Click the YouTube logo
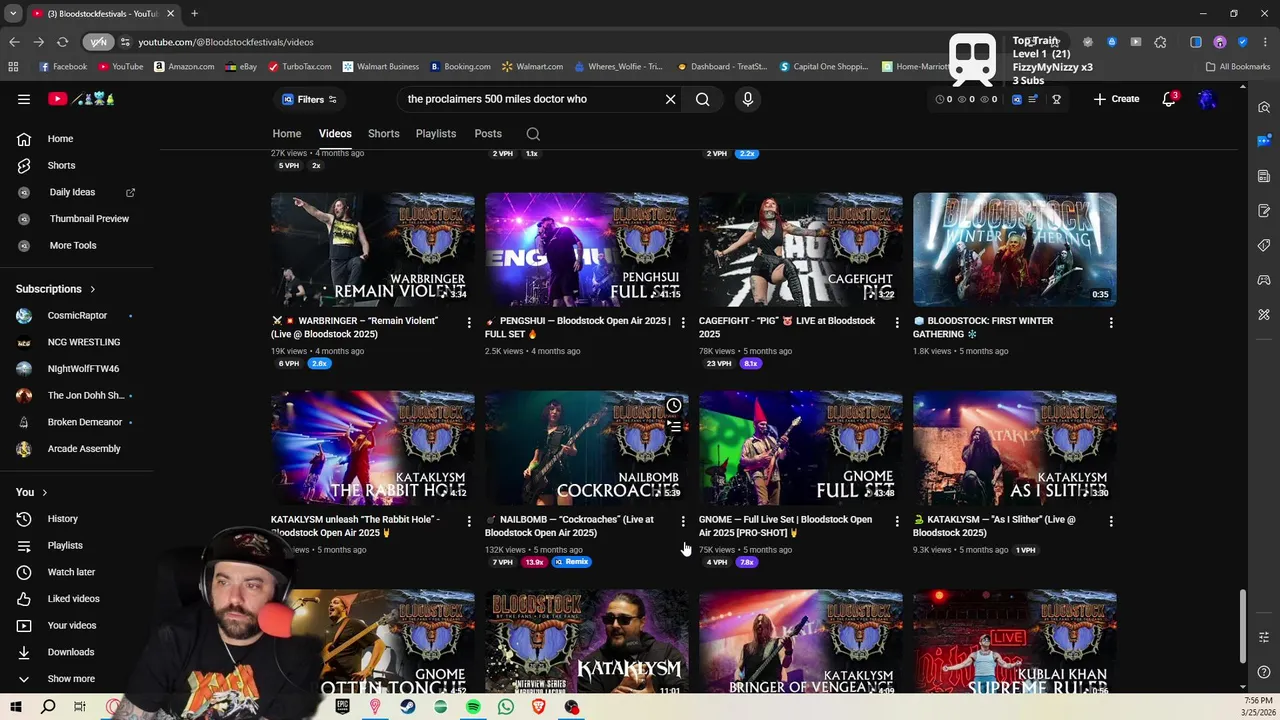Screen dimensions: 1280x720 point(58,99)
